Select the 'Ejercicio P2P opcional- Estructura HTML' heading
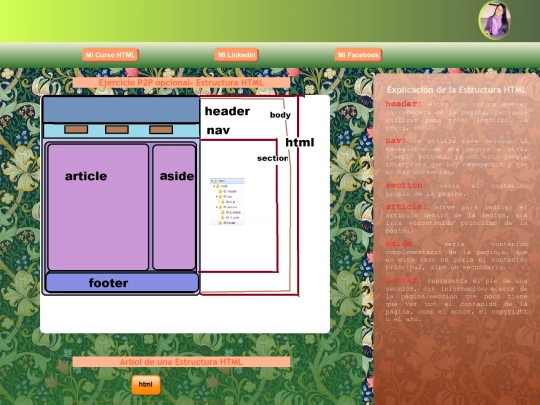 181,83
